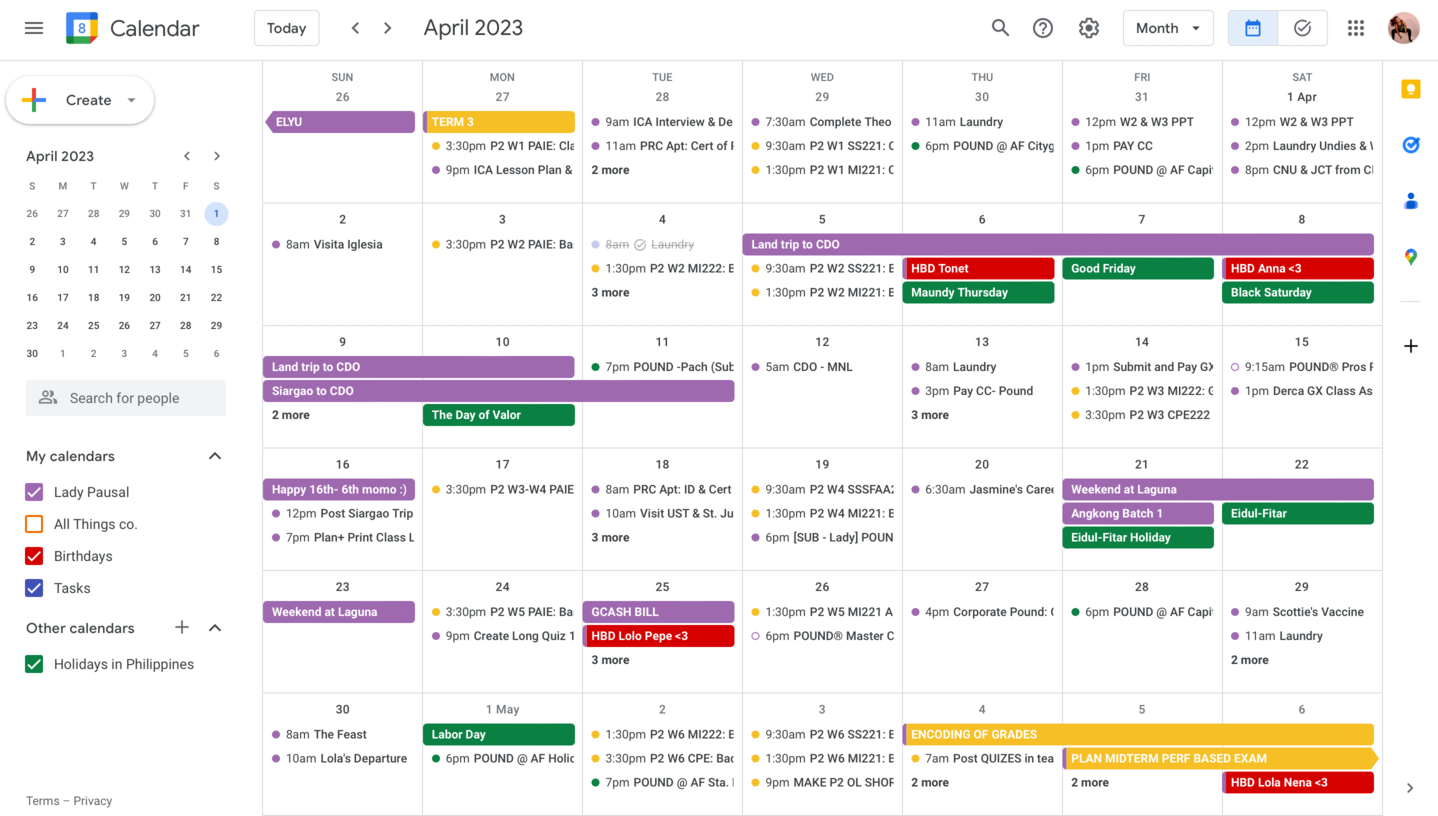Screen dimensions: 1438x816
Task: Open HBD Tonet birthday event
Action: 979,269
